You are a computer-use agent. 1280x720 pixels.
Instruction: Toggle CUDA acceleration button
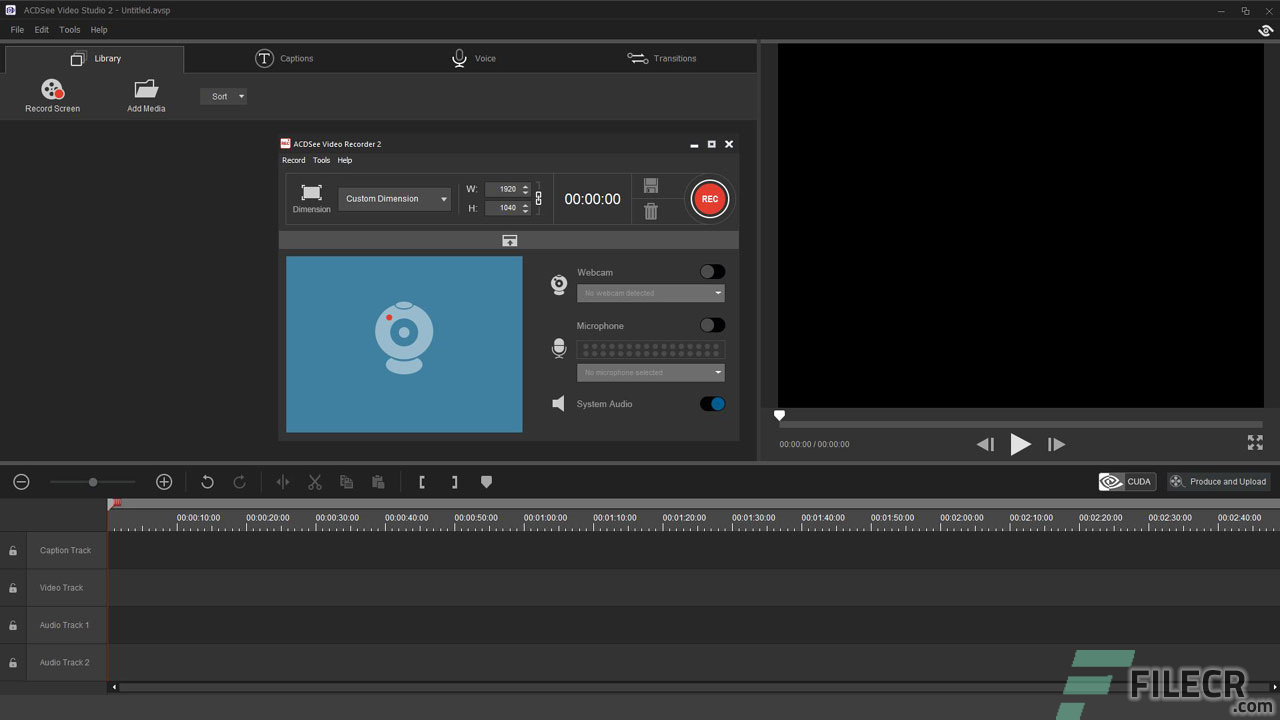1128,482
